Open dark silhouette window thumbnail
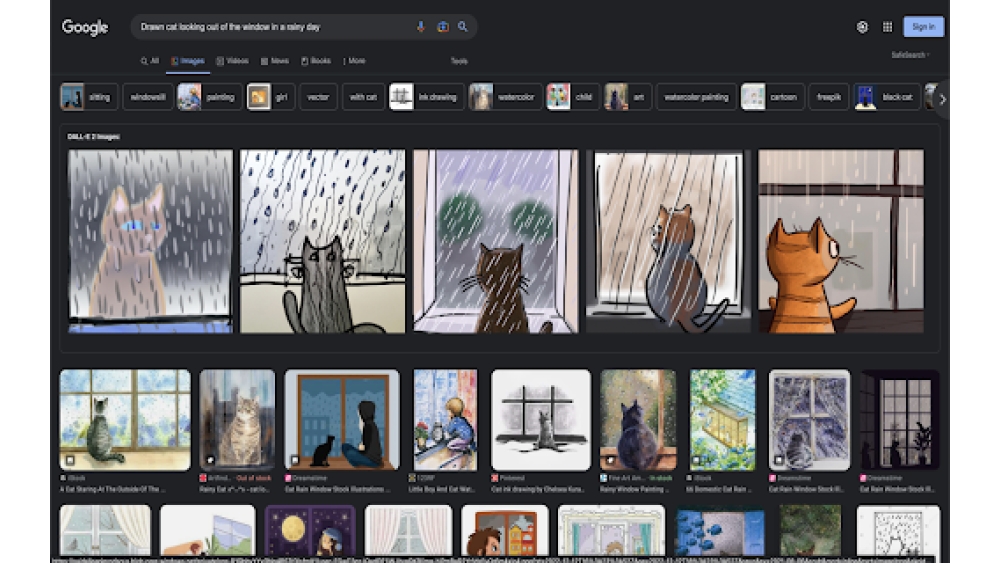 click(899, 420)
